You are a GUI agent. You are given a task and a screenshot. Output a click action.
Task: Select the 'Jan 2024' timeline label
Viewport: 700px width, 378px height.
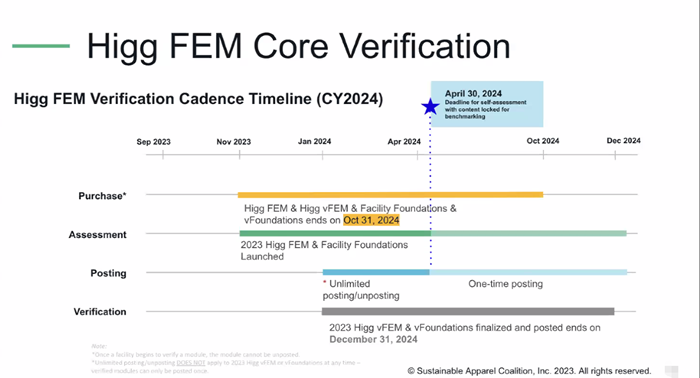(314, 141)
